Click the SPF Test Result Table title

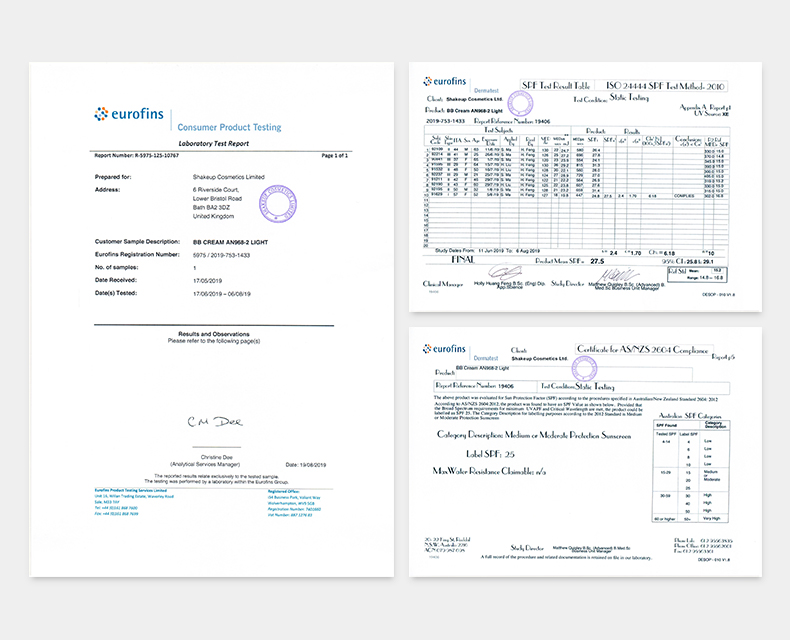pos(556,86)
